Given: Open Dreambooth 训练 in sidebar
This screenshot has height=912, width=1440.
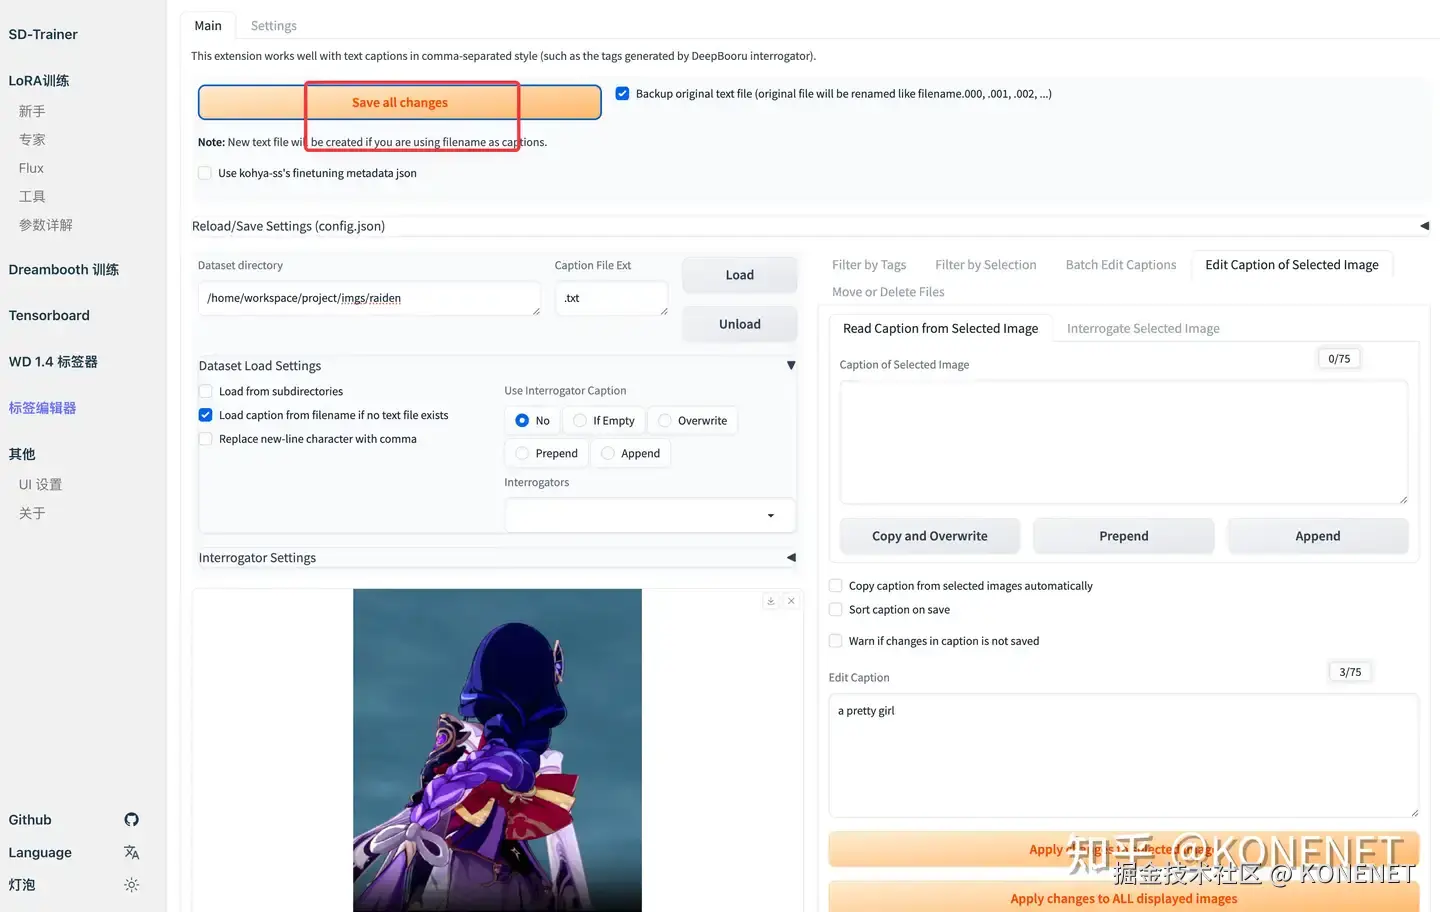Looking at the screenshot, I should [x=64, y=270].
